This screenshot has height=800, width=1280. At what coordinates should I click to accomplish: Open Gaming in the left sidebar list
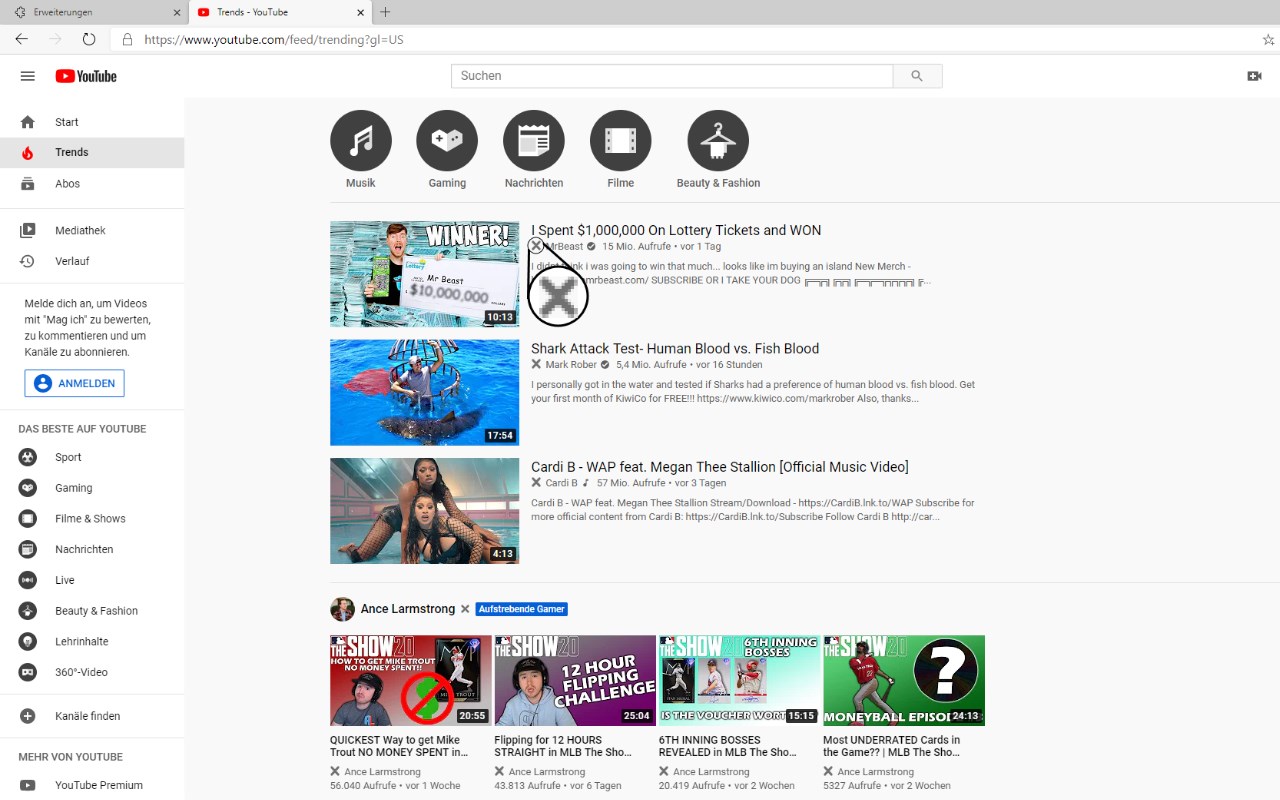click(x=92, y=488)
